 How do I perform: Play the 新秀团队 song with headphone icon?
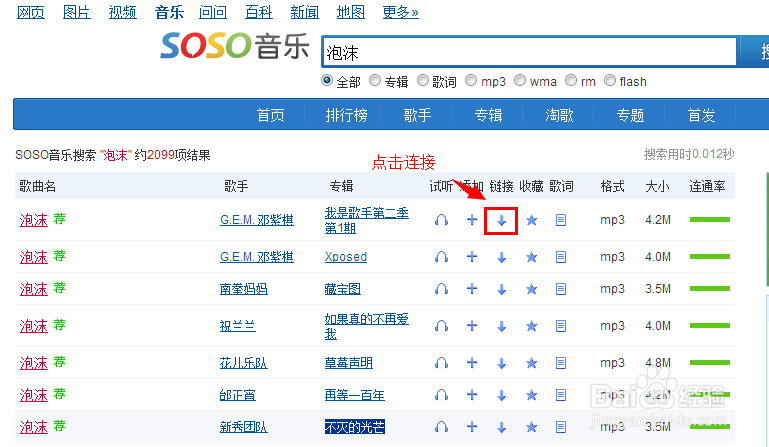tap(441, 427)
